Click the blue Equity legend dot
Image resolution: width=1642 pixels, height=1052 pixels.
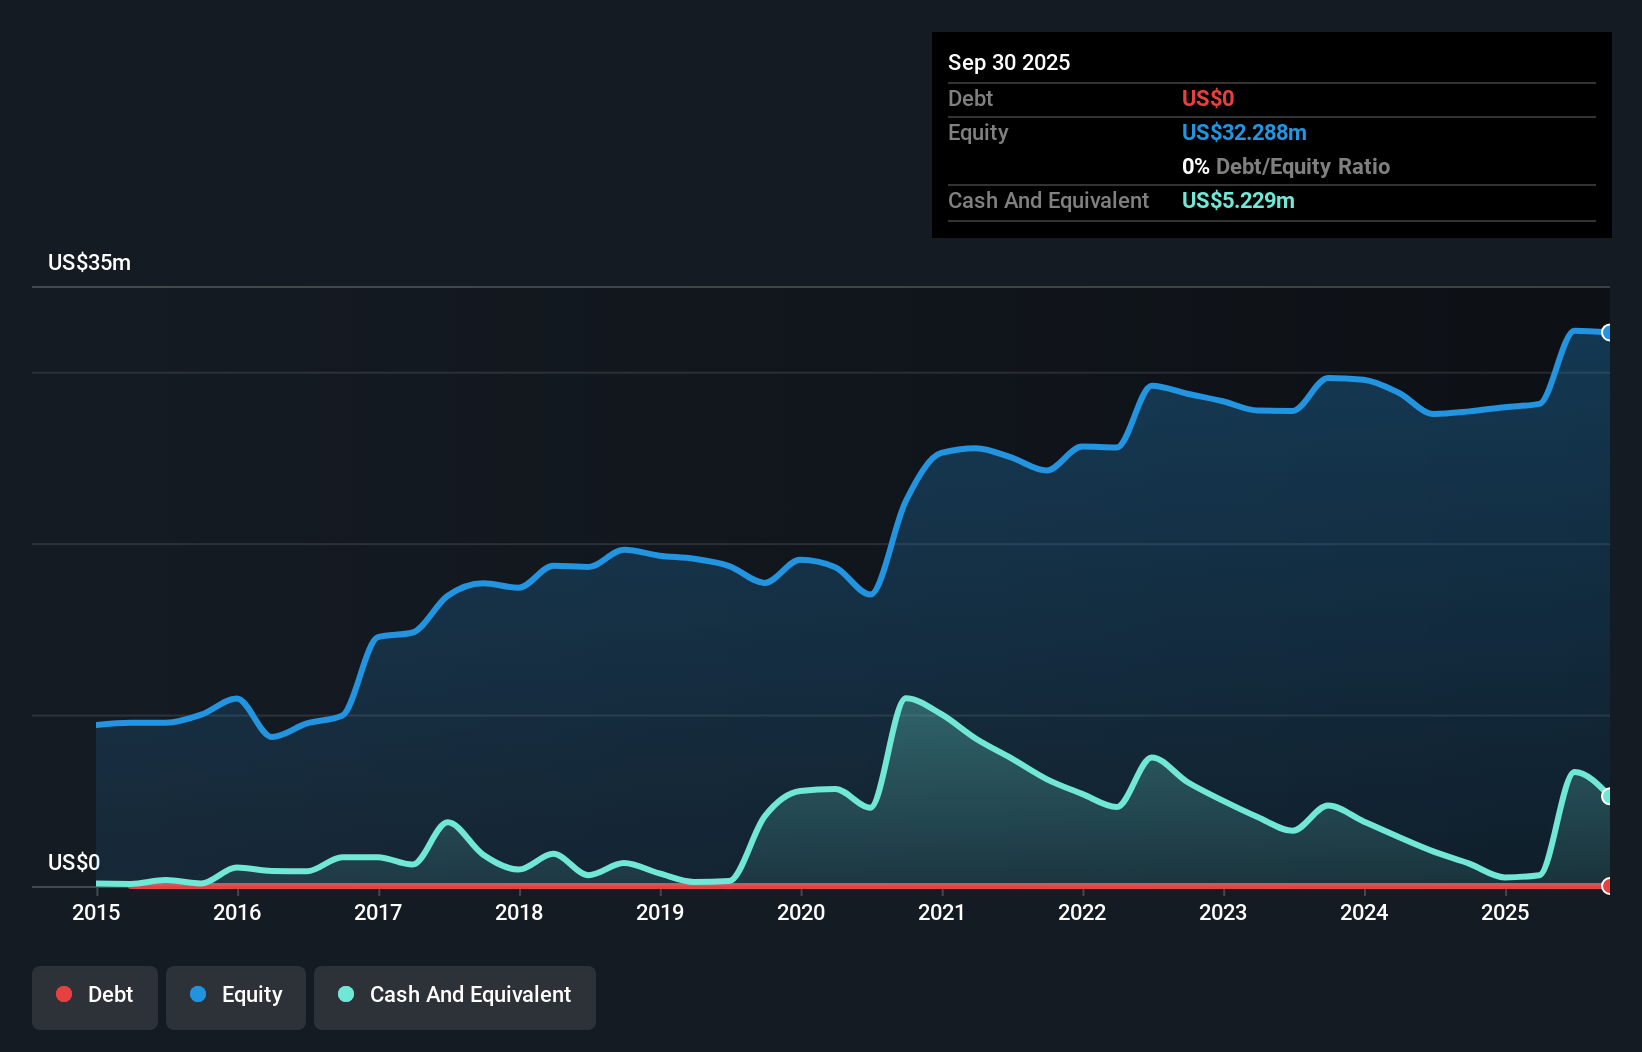pyautogui.click(x=196, y=994)
